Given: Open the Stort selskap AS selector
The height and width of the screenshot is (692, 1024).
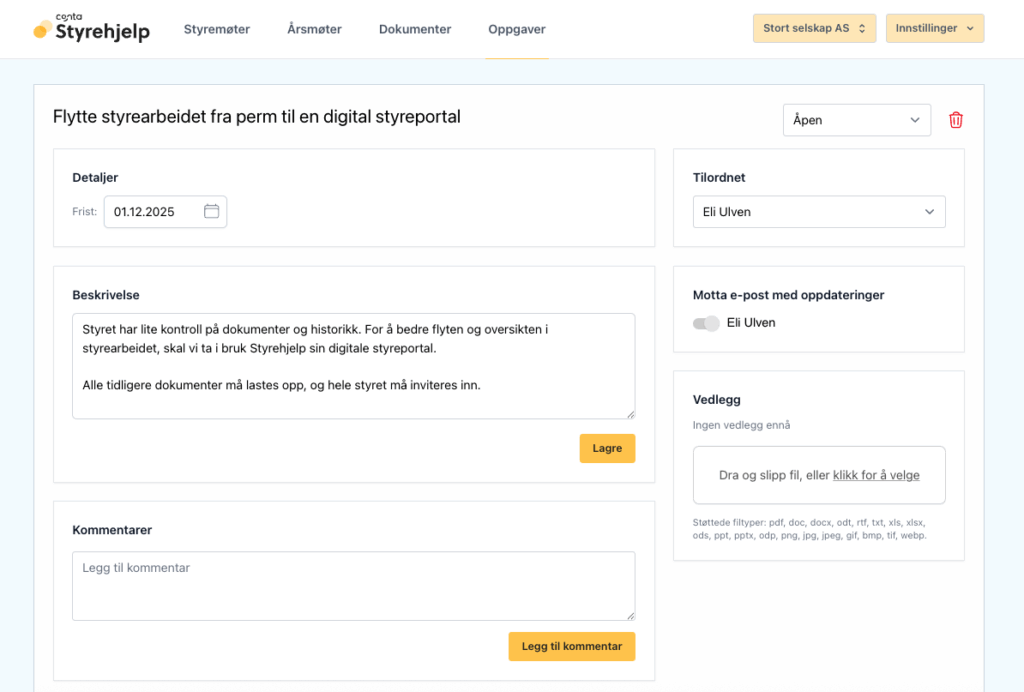Looking at the screenshot, I should 814,29.
